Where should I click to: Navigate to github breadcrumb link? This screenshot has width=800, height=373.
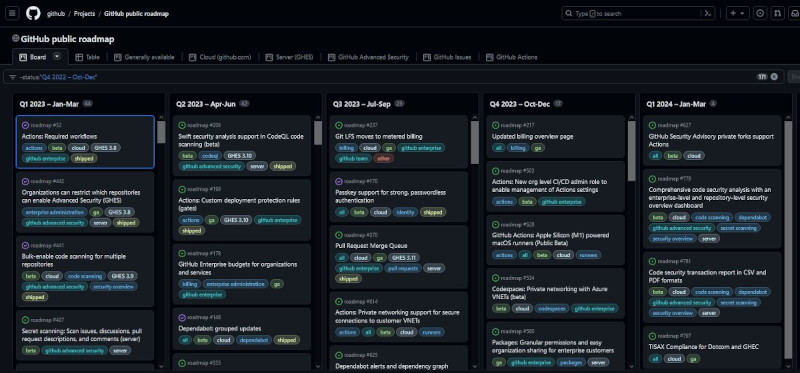(x=56, y=14)
